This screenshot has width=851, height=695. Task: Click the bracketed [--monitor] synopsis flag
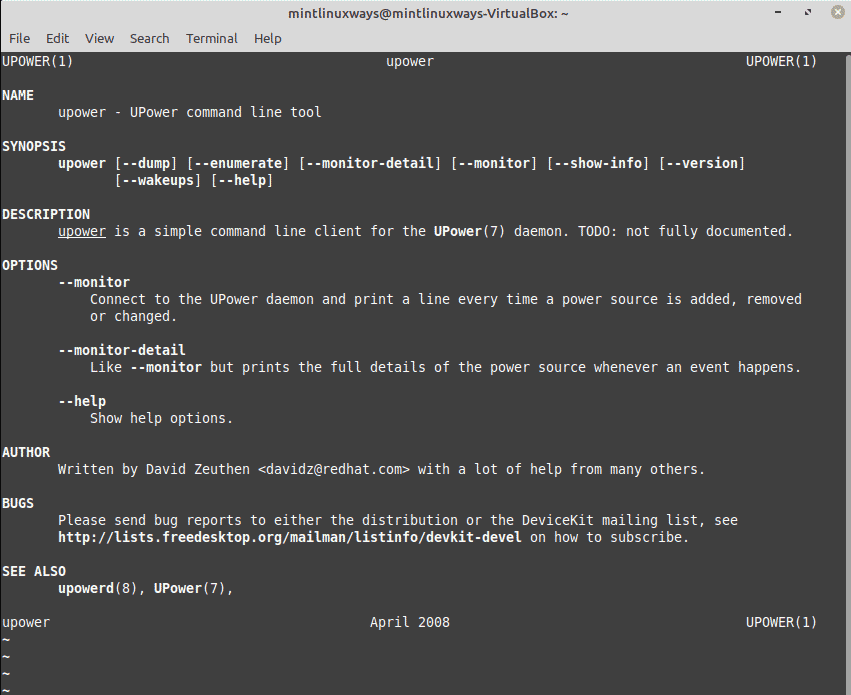[494, 163]
